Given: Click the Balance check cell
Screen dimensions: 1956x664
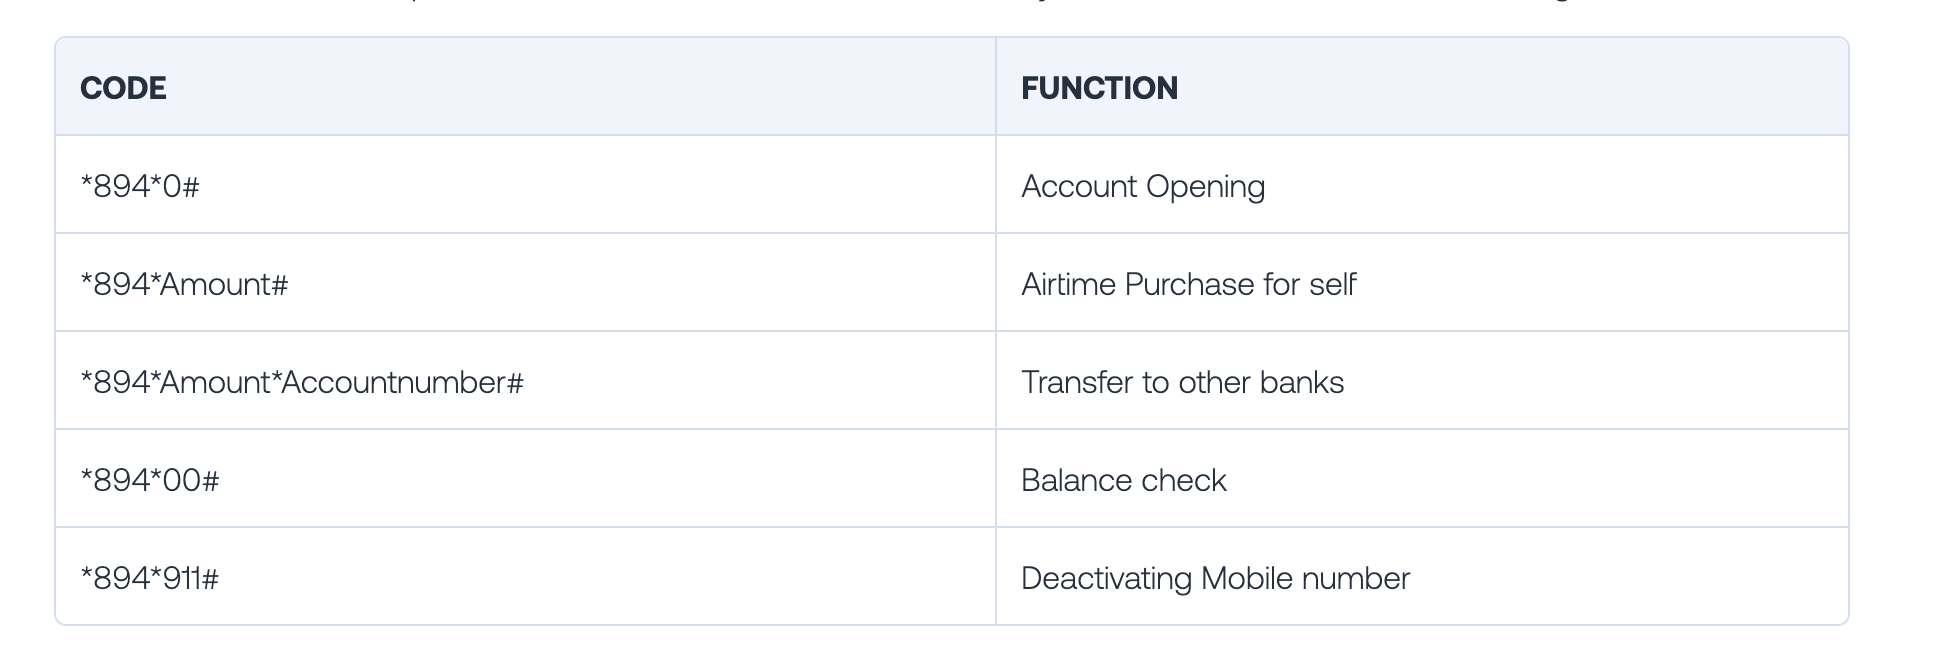Looking at the screenshot, I should 1123,480.
